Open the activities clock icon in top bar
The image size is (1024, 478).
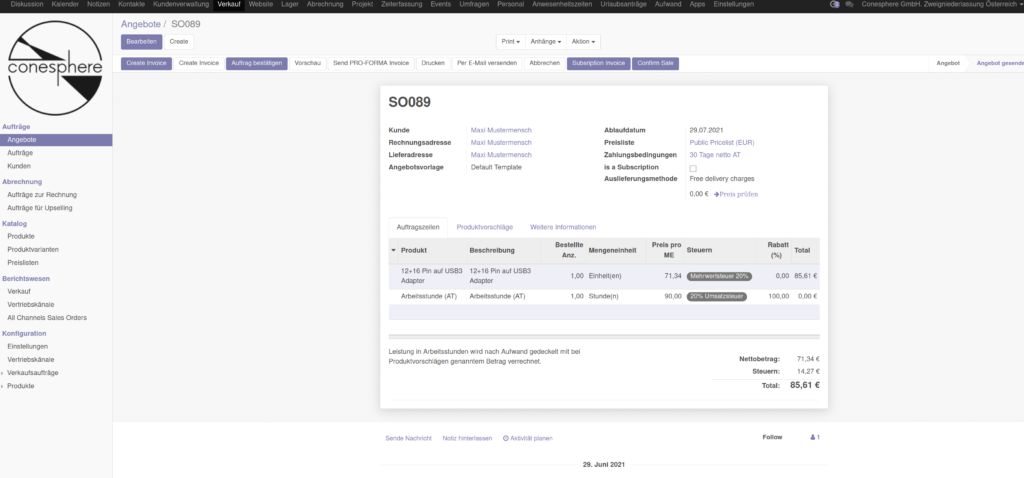835,4
